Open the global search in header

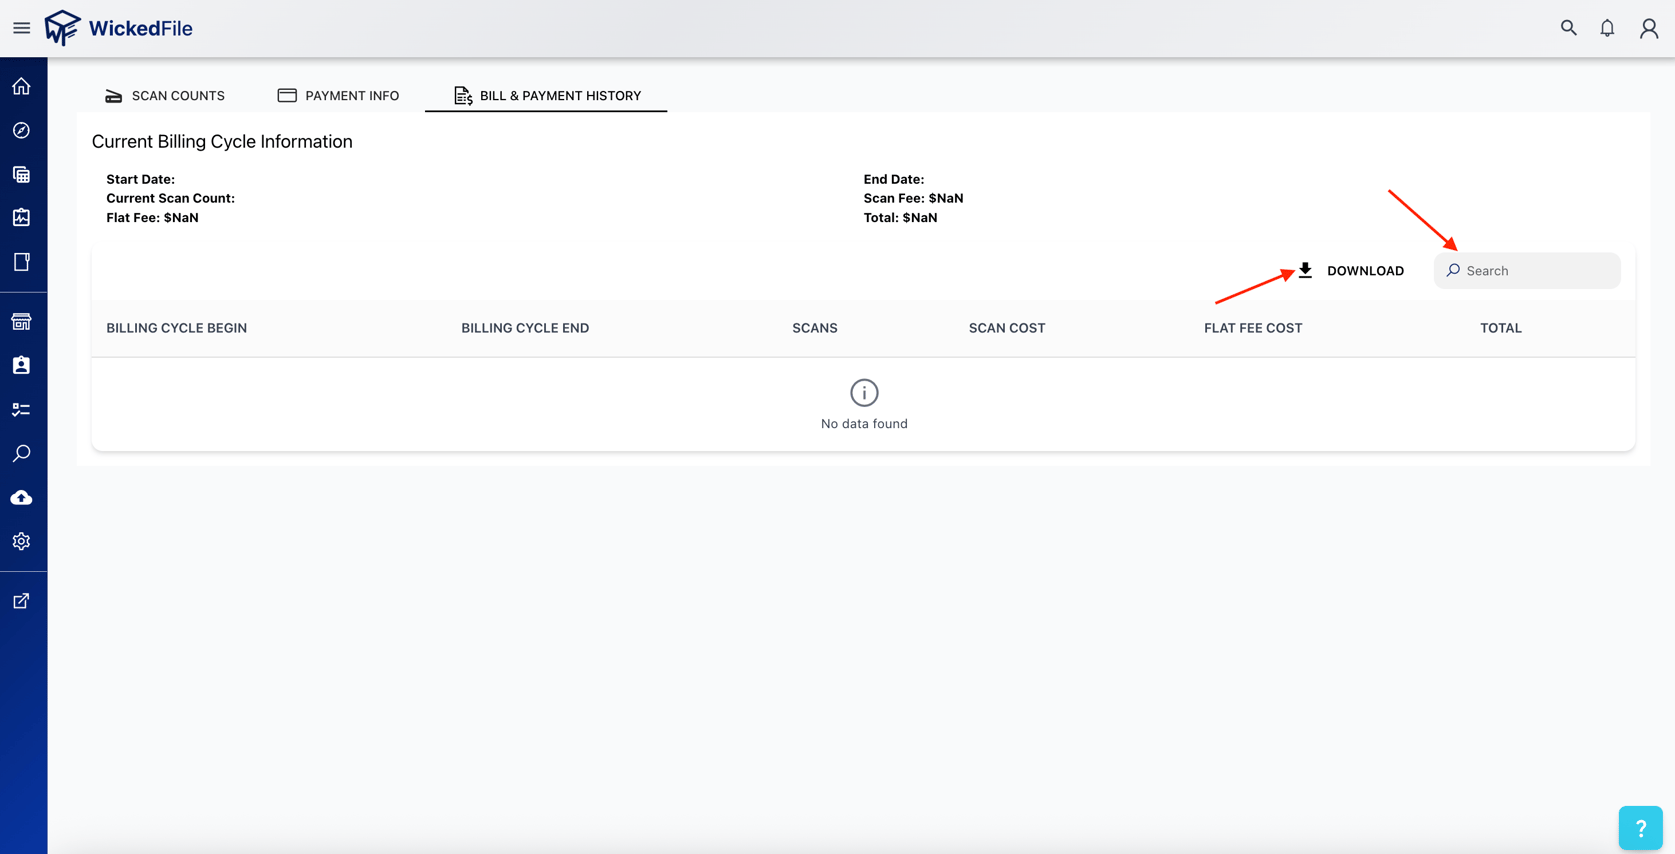[x=1568, y=28]
